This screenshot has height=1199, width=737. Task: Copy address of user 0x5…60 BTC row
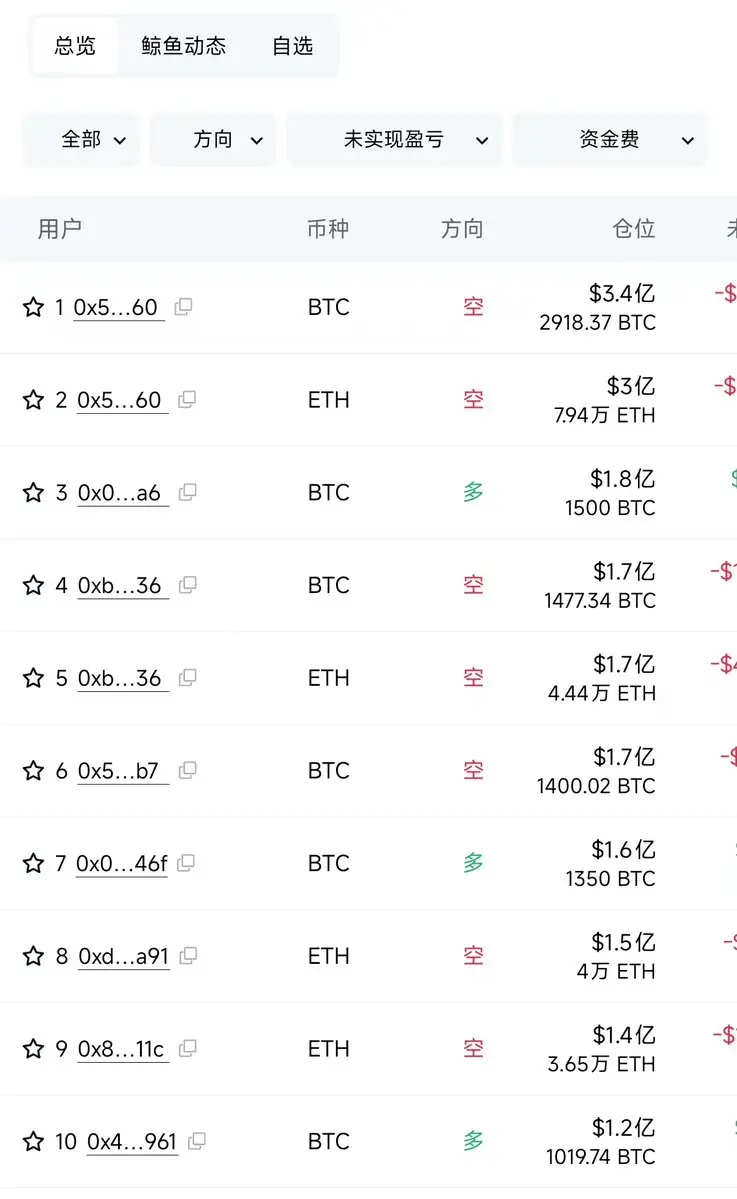point(183,307)
